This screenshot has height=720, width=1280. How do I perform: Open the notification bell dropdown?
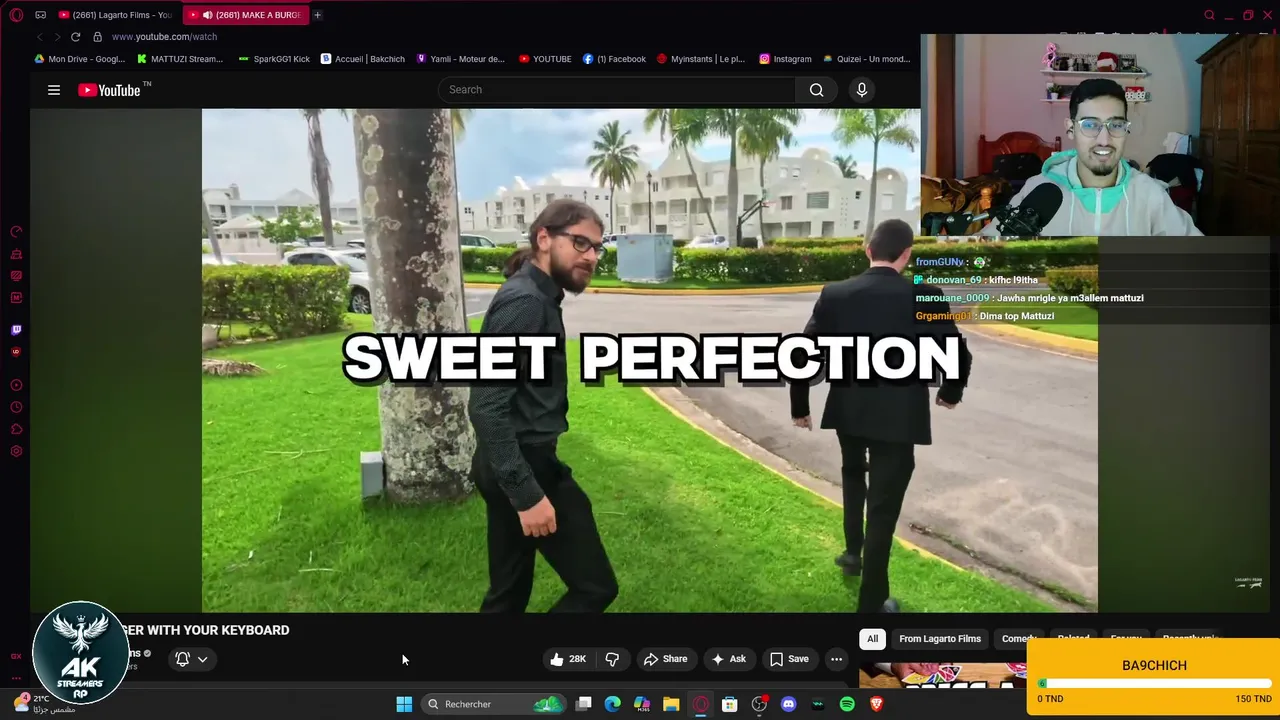tap(191, 659)
